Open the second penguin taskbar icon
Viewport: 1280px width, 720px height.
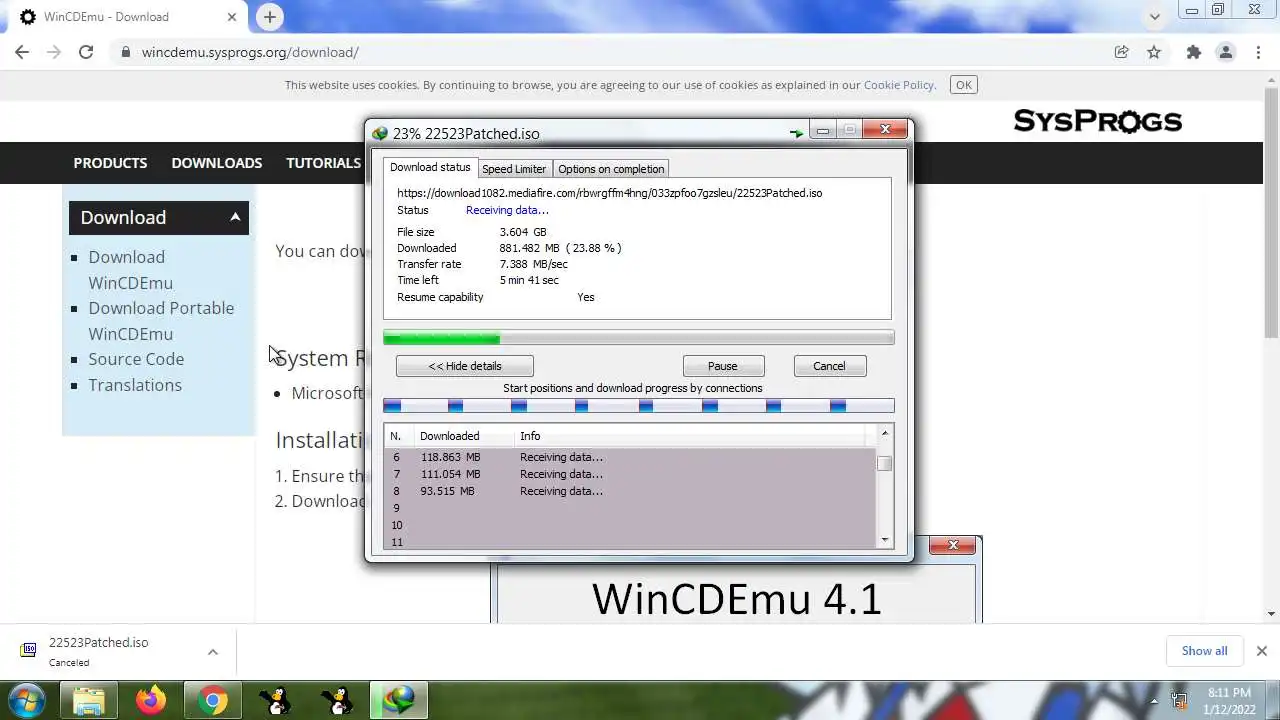point(338,700)
